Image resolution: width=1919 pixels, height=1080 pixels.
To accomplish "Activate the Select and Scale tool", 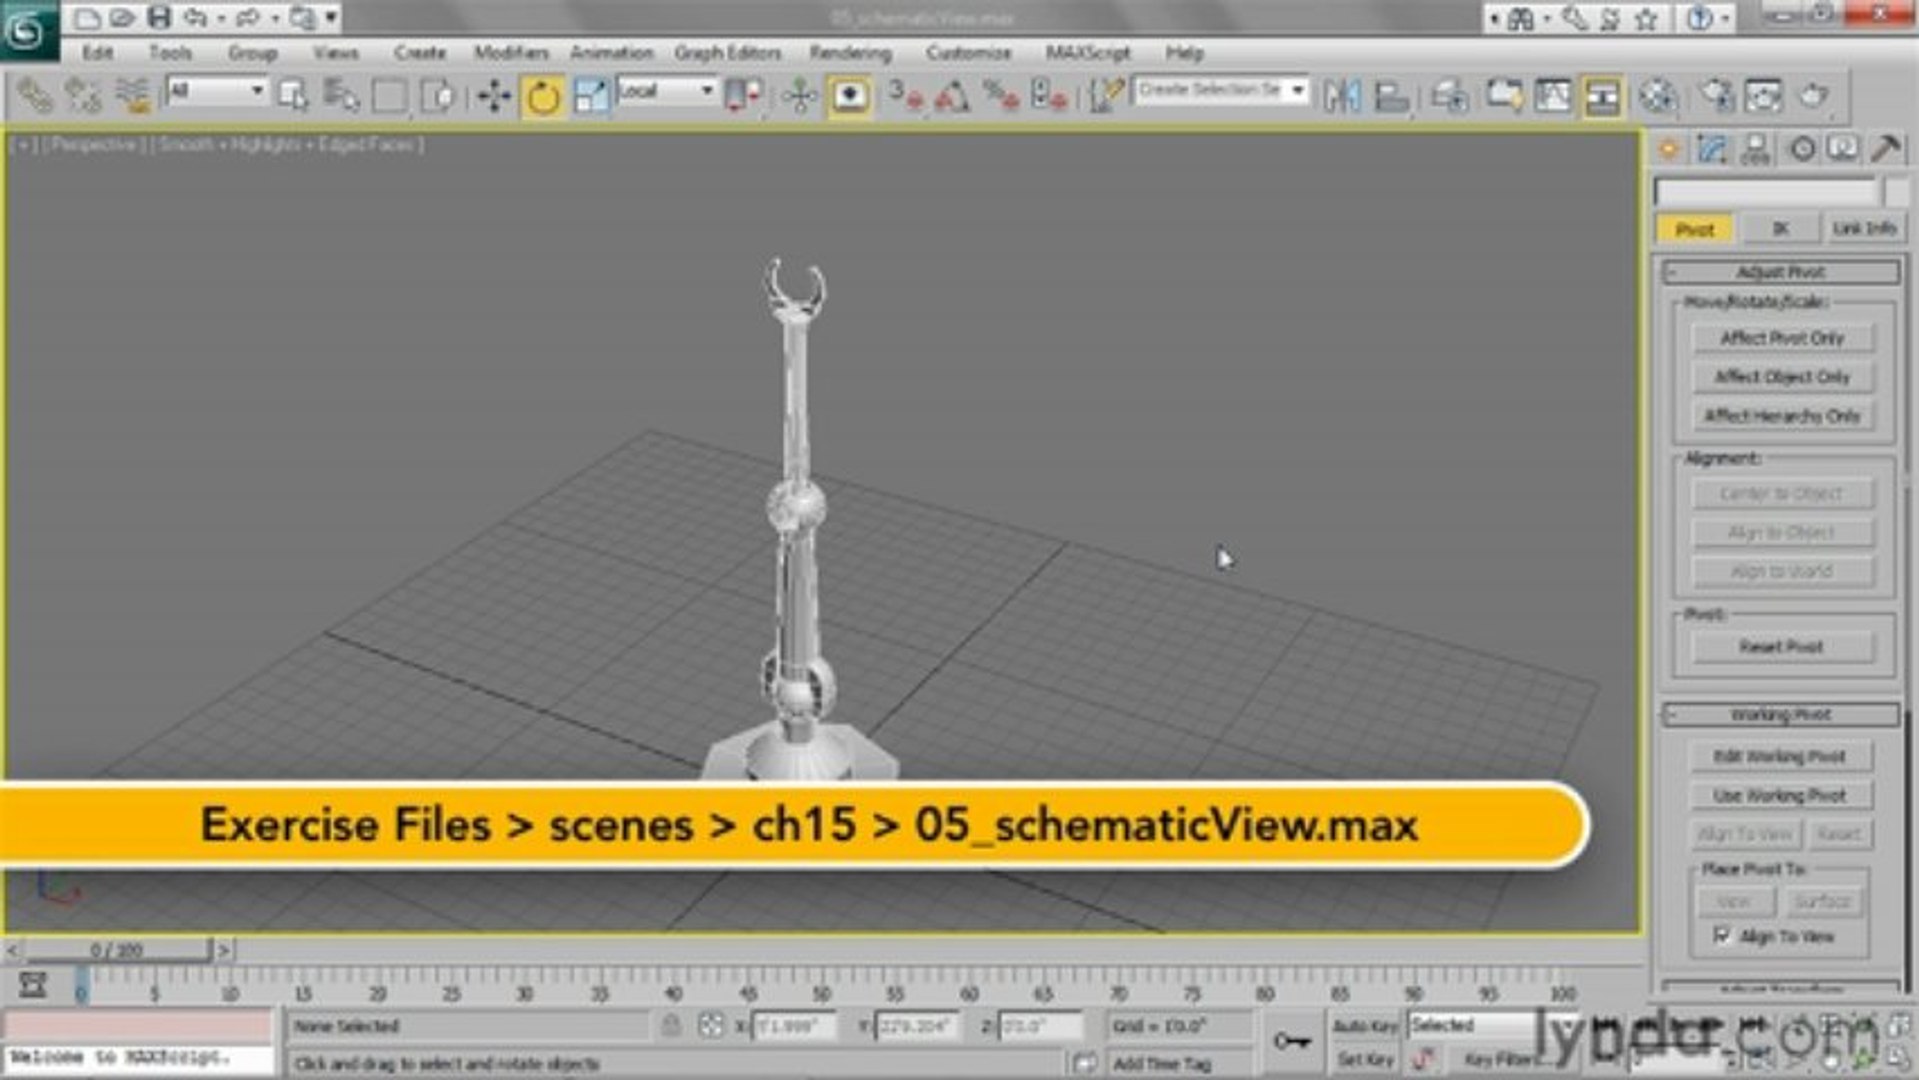I will pyautogui.click(x=591, y=96).
